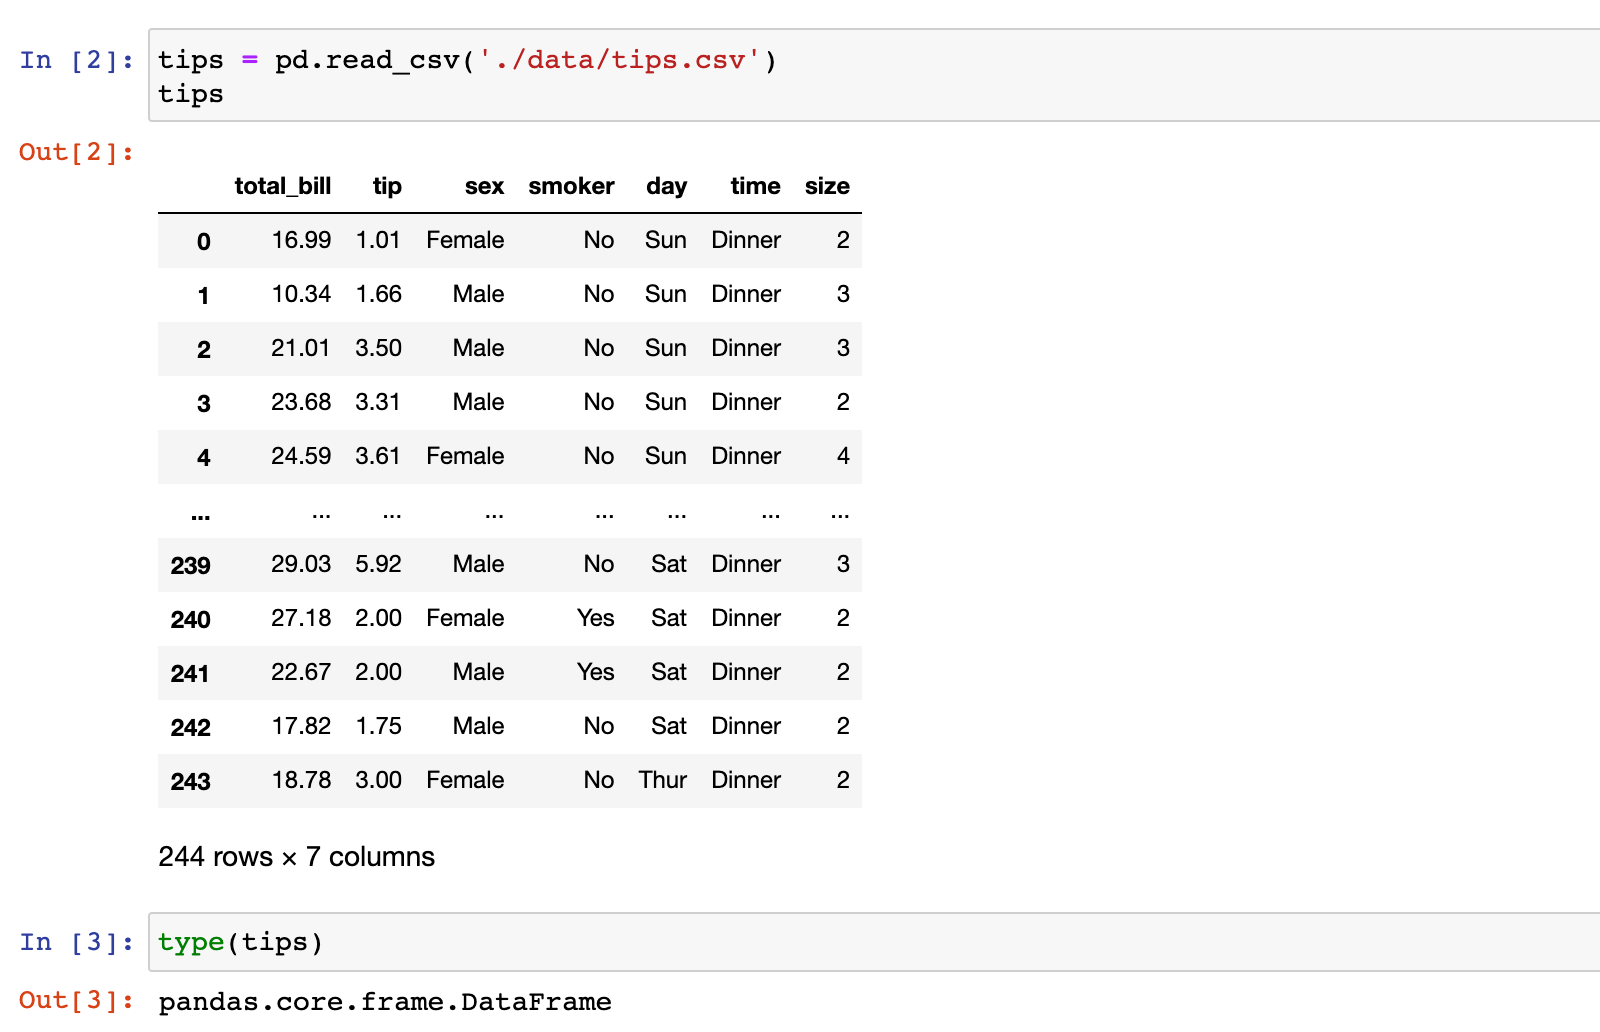1600x1032 pixels.
Task: Click the In [2] cell prompt
Action: [76, 60]
